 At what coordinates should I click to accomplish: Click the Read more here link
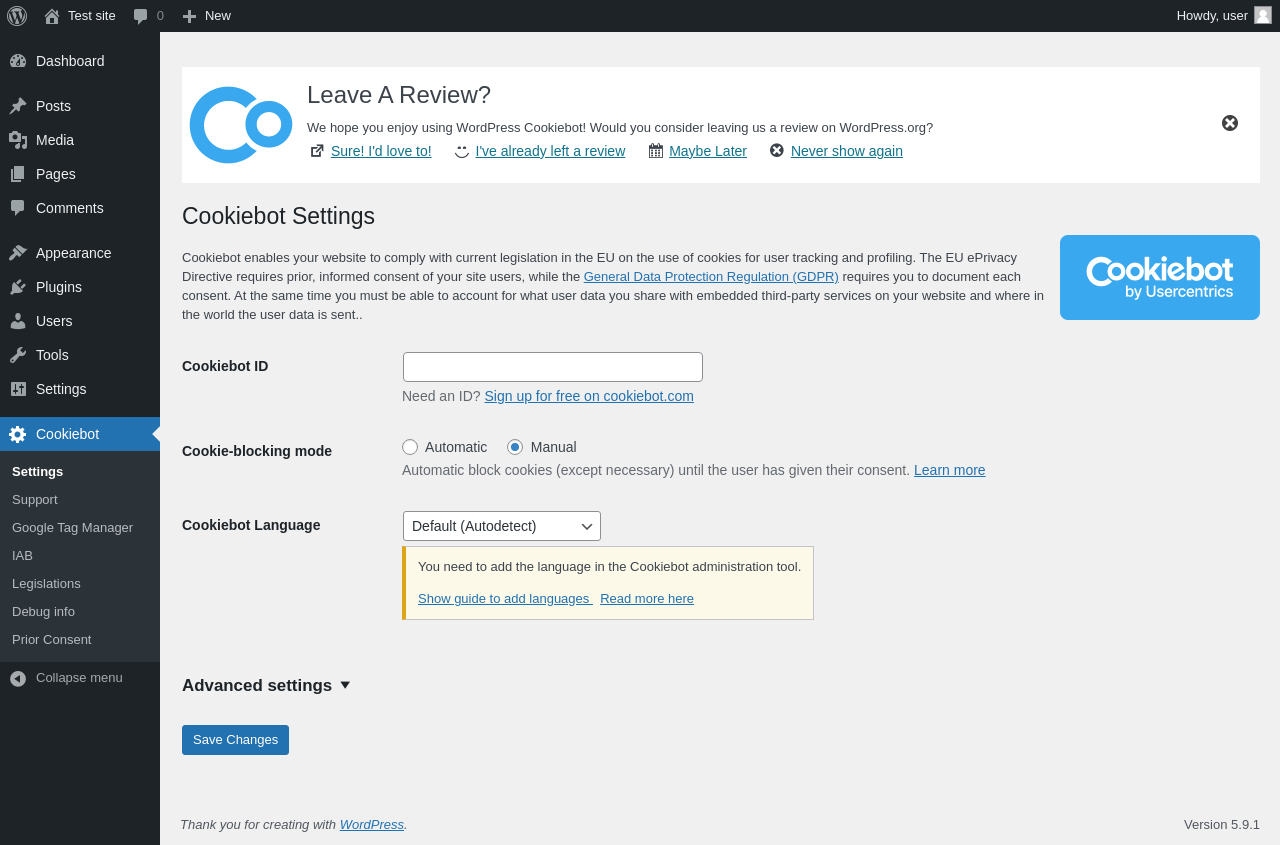[647, 599]
